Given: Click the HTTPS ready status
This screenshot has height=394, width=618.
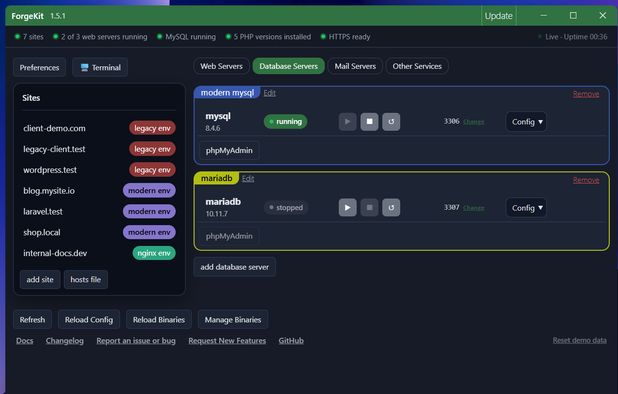Looking at the screenshot, I should [x=345, y=37].
